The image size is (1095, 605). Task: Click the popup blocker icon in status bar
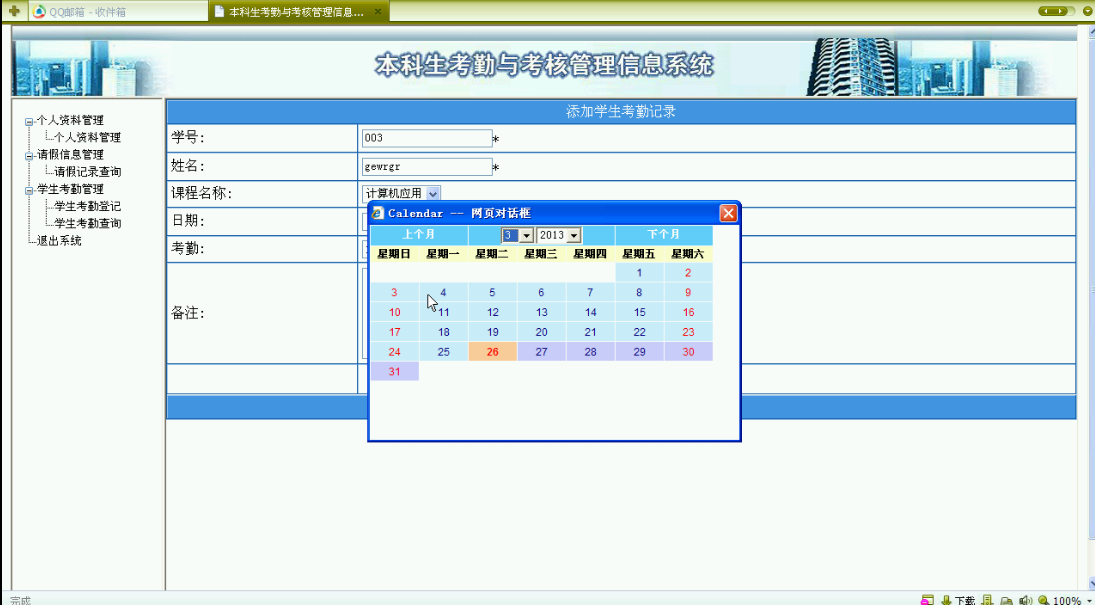pos(927,600)
